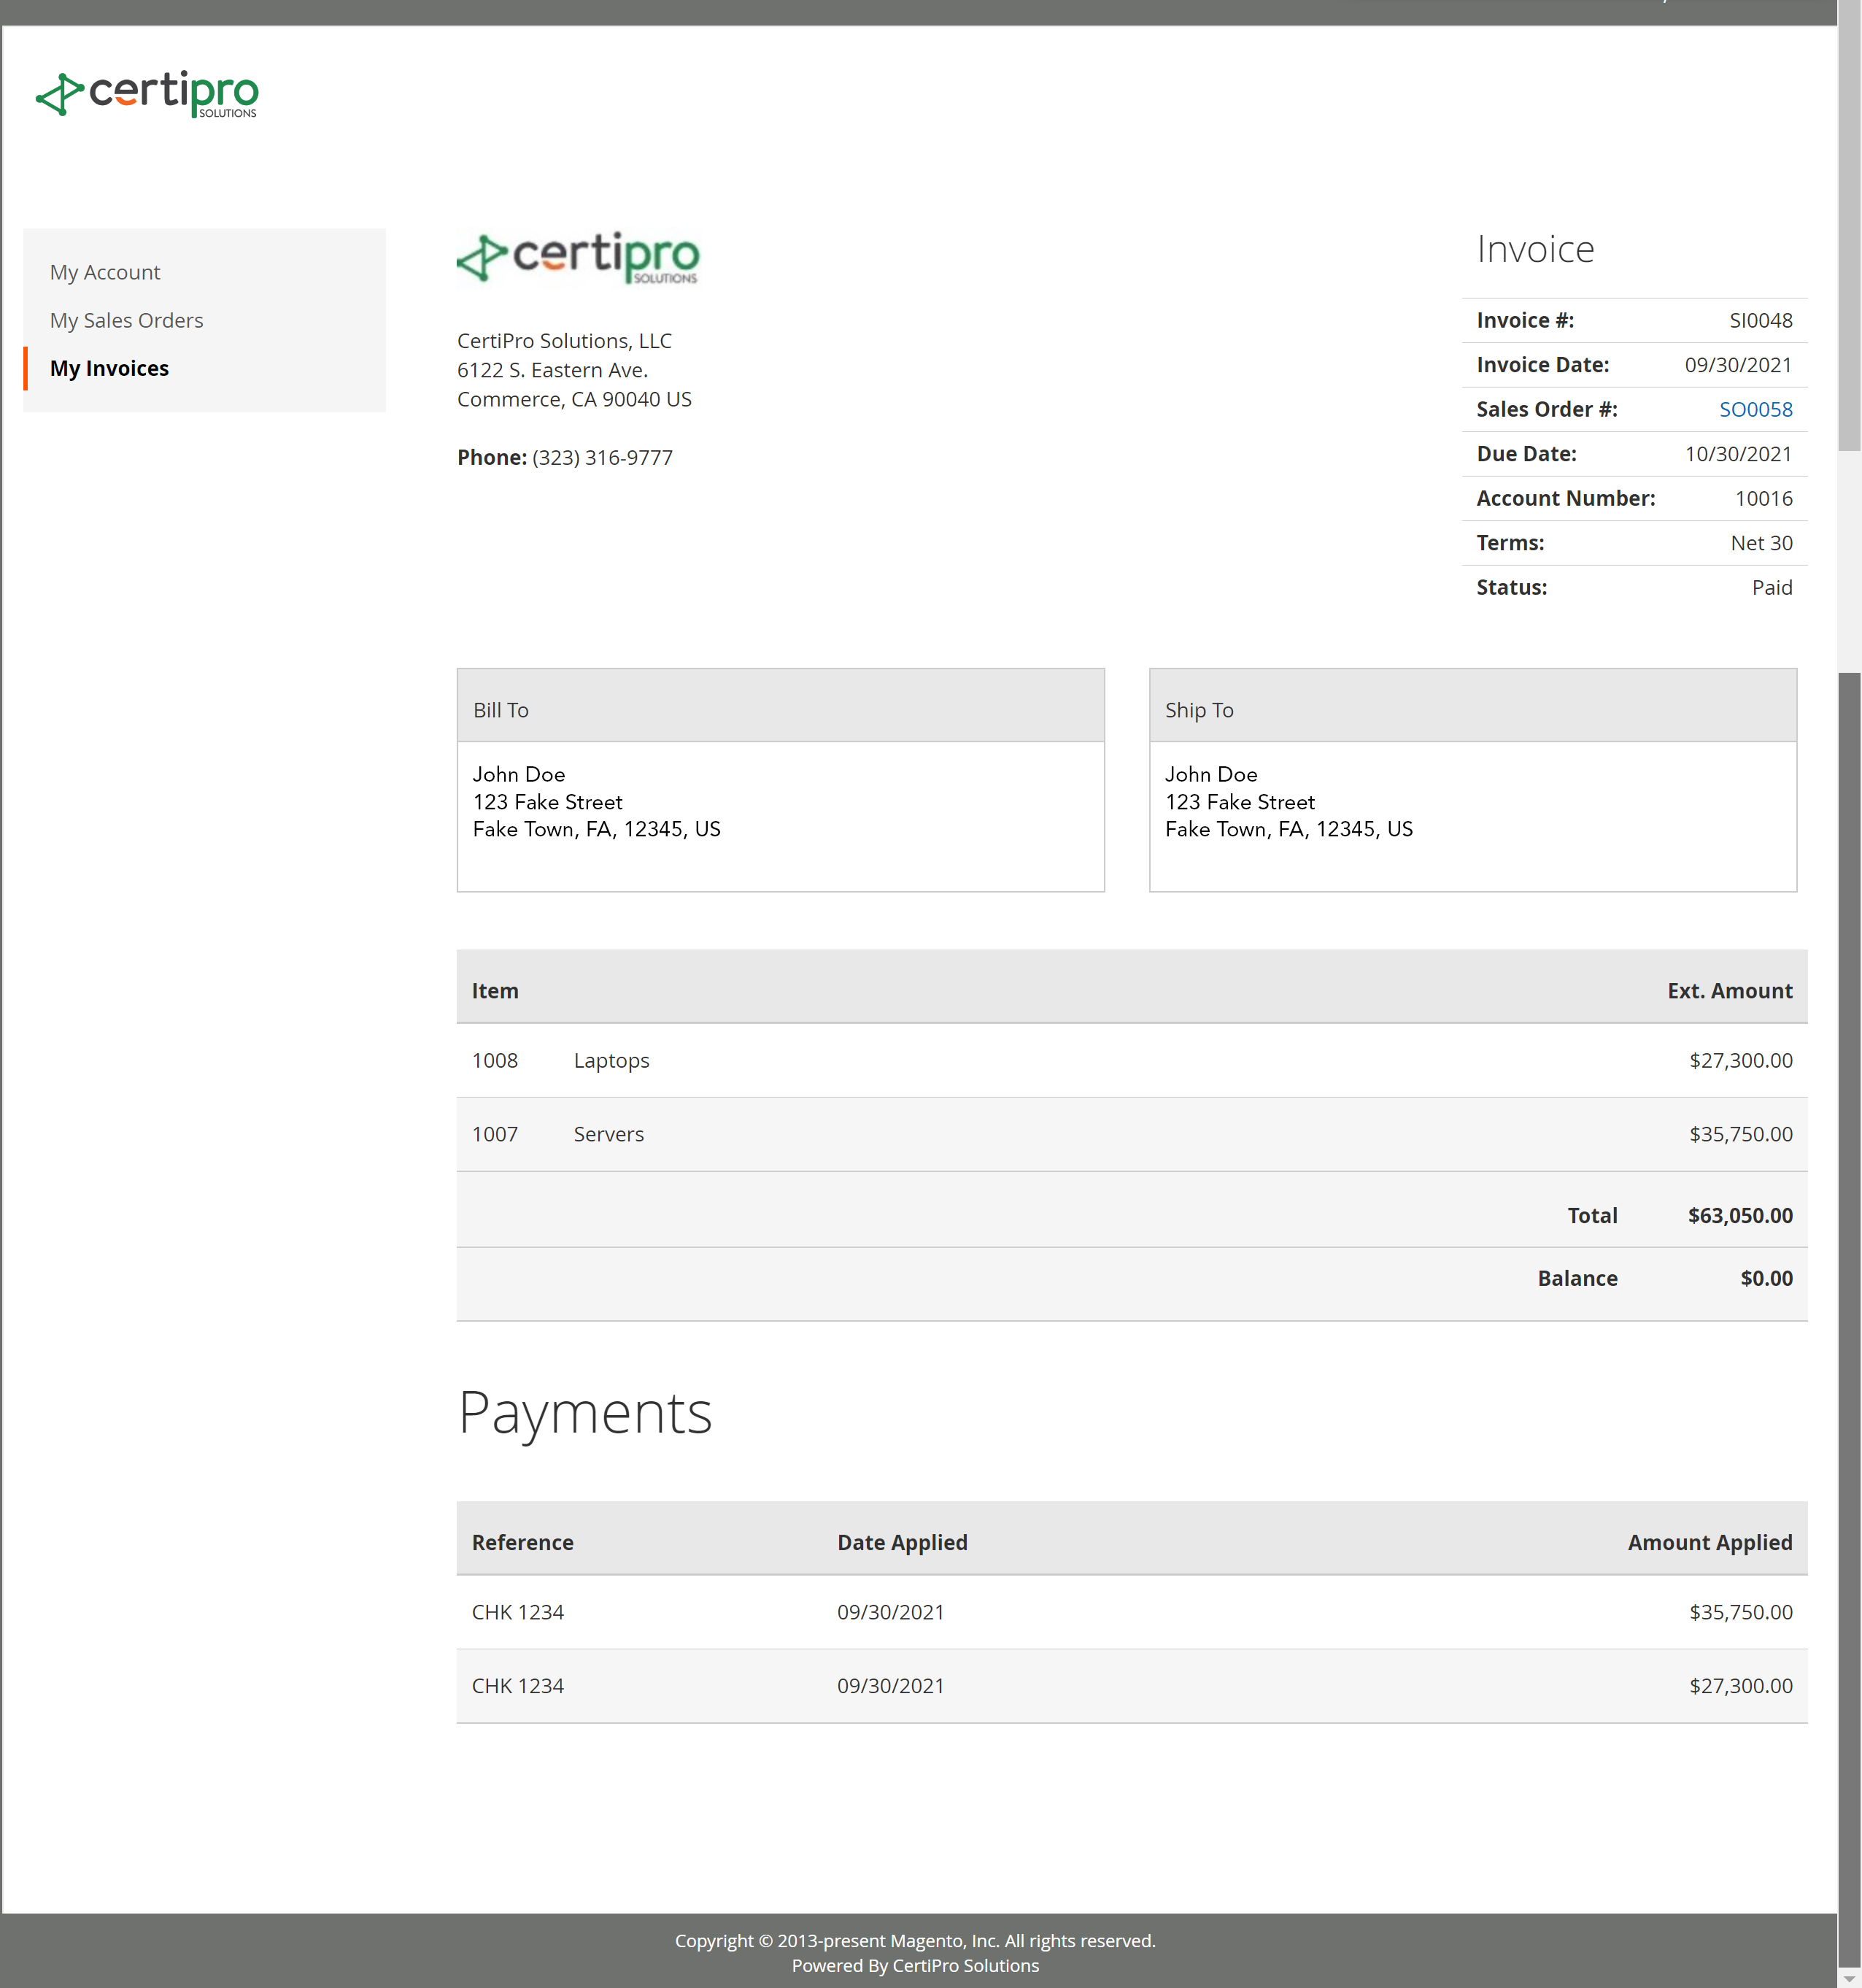Click the Item column header
The height and width of the screenshot is (1988, 1862).
(x=495, y=990)
